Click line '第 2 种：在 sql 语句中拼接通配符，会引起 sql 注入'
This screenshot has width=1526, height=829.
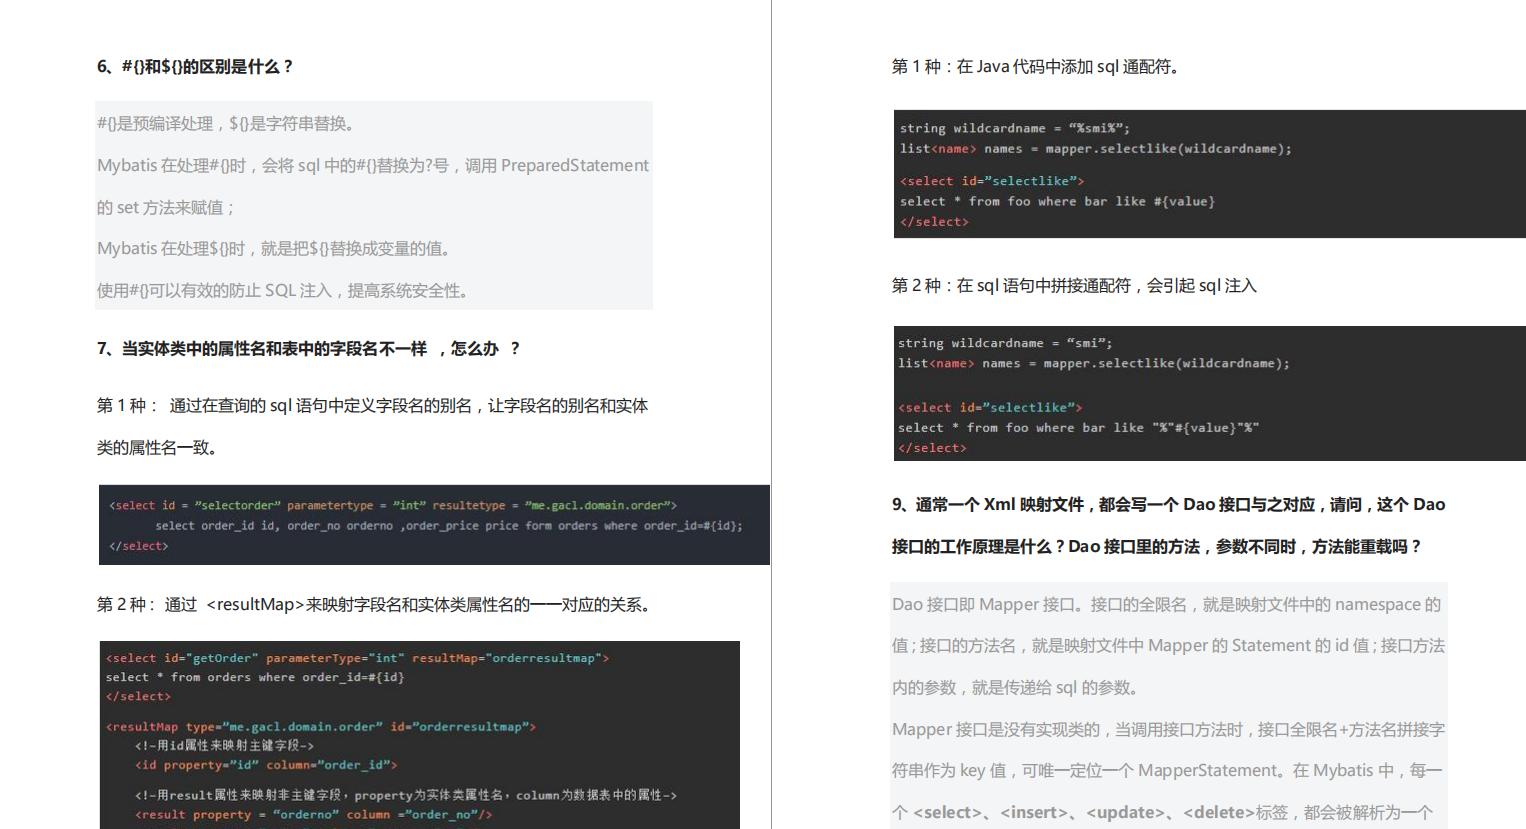pyautogui.click(x=1074, y=286)
